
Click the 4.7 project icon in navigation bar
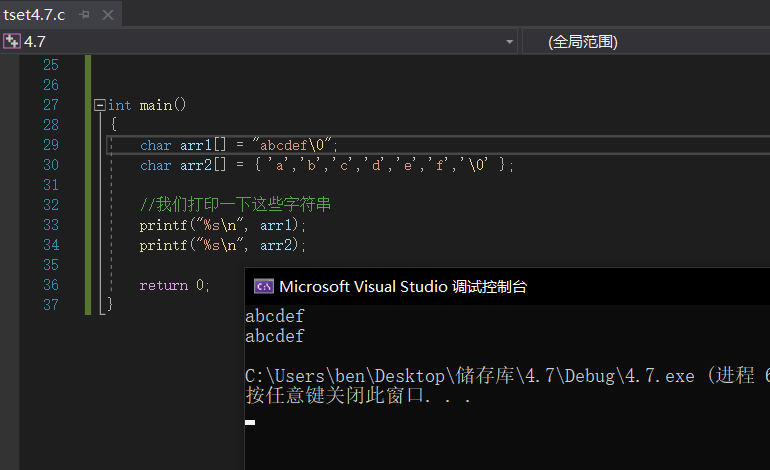coord(12,42)
